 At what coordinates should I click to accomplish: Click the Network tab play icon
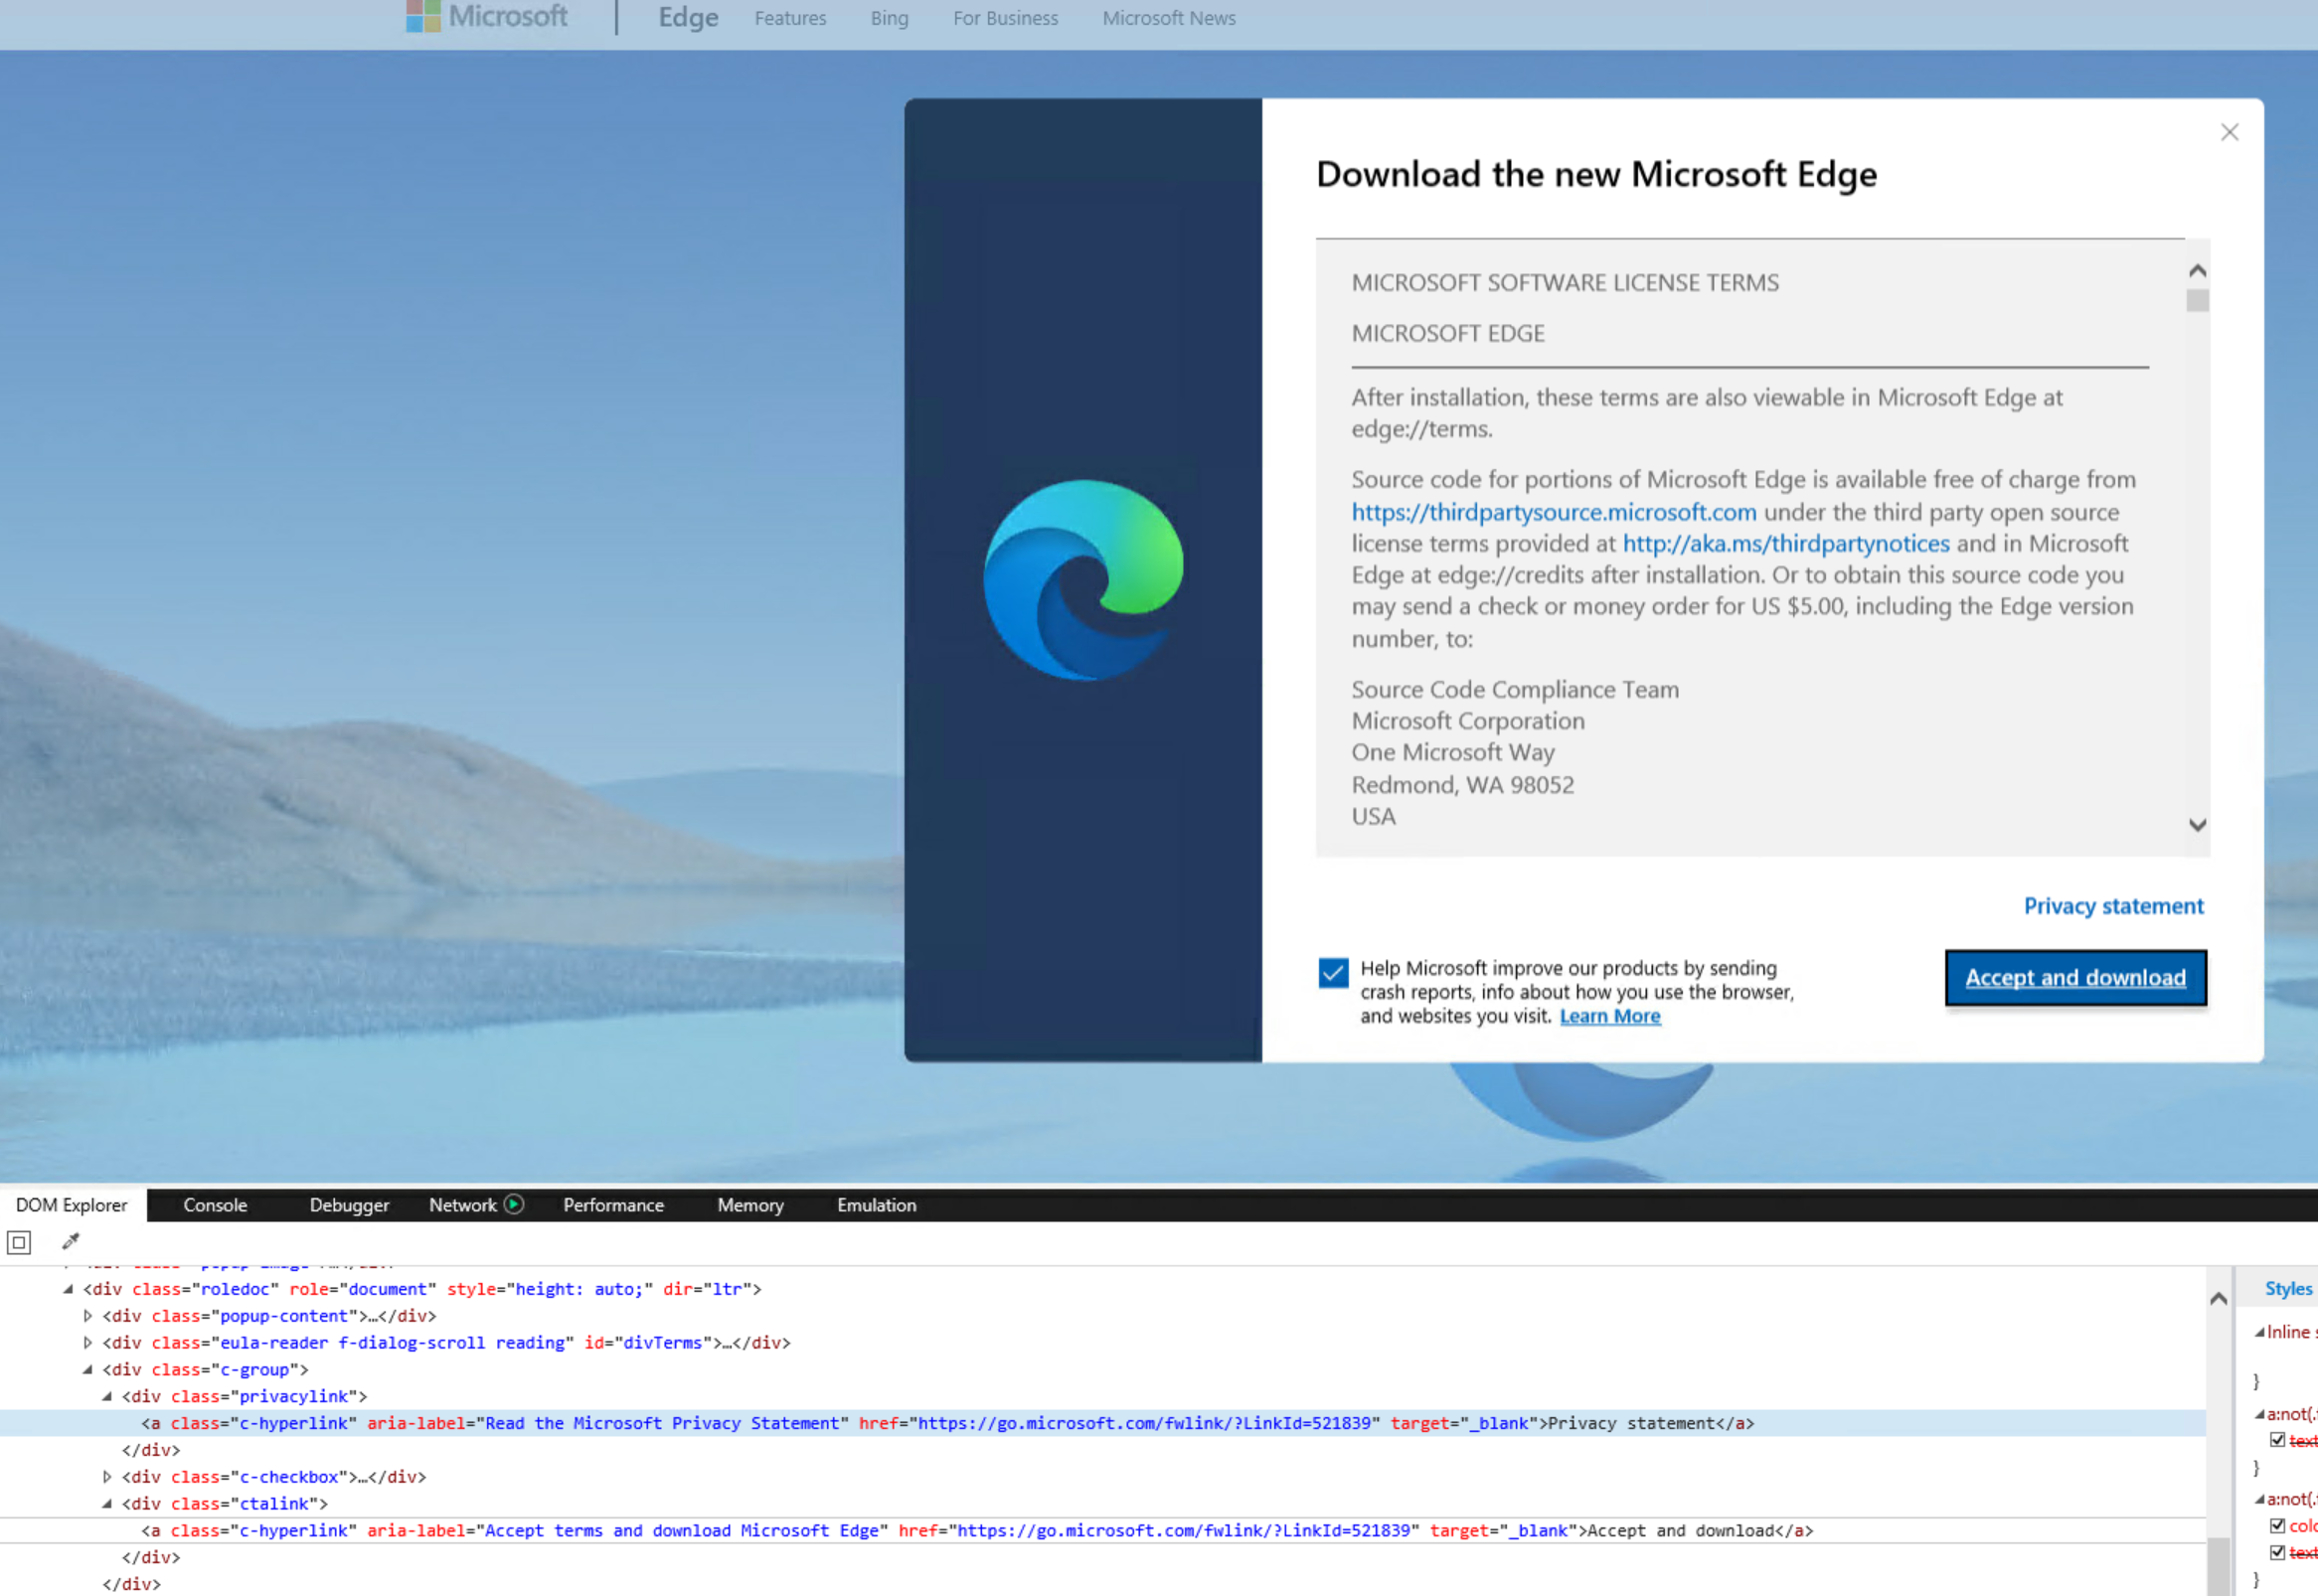click(514, 1205)
